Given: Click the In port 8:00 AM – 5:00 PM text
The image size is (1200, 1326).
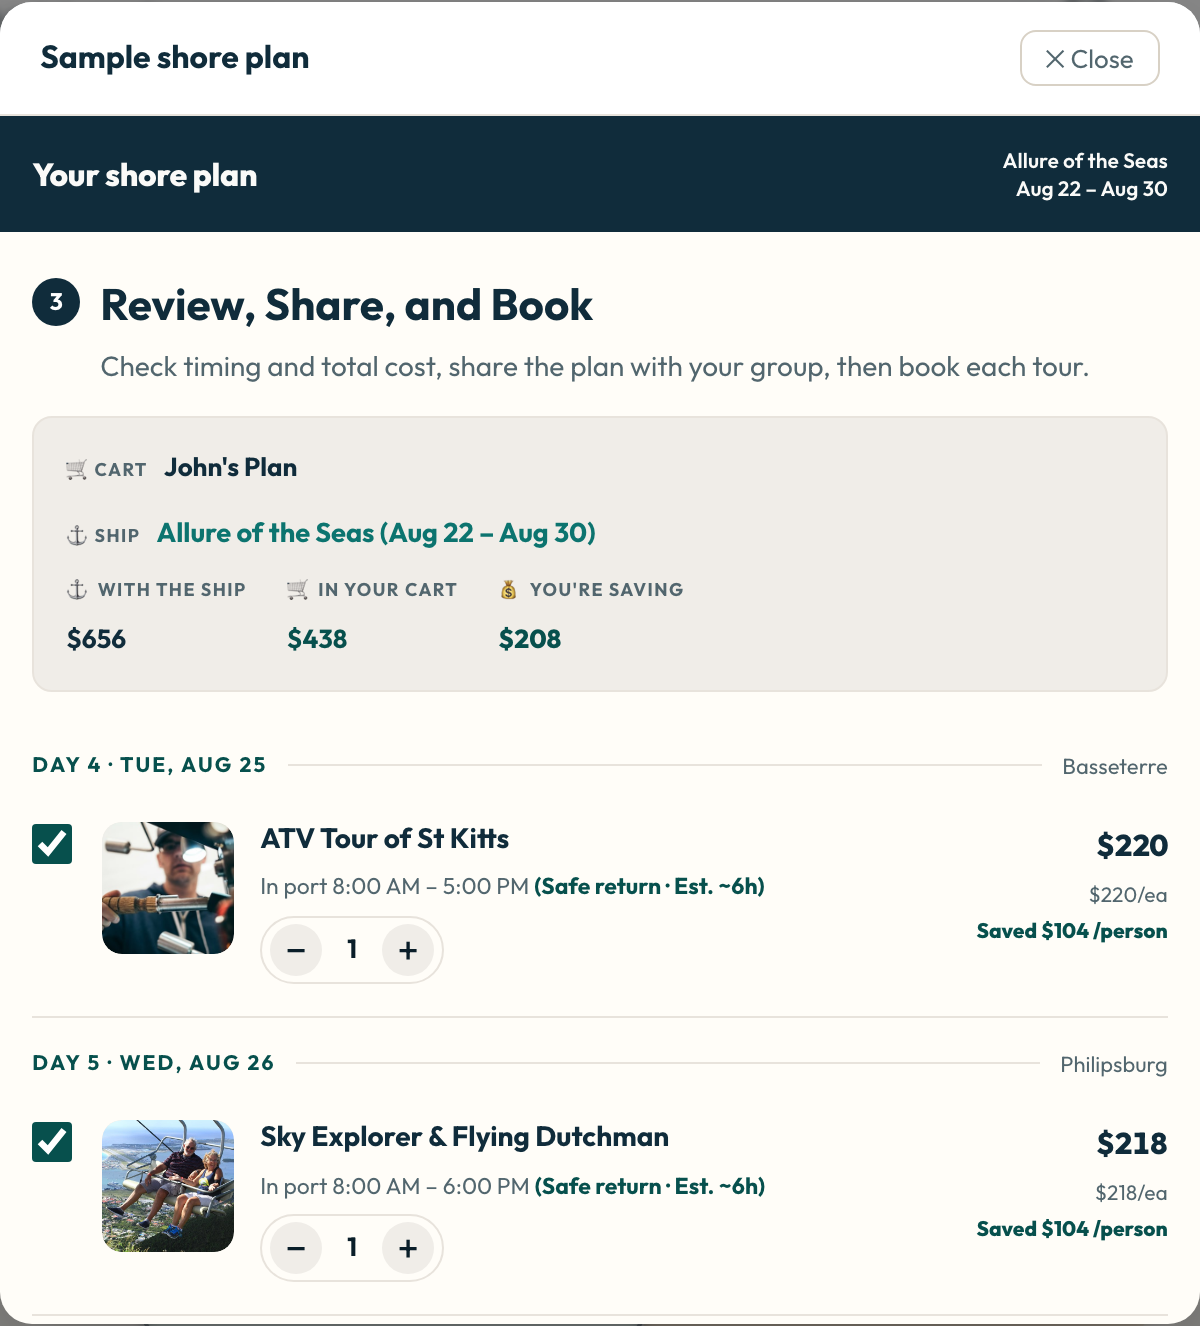Looking at the screenshot, I should [395, 887].
